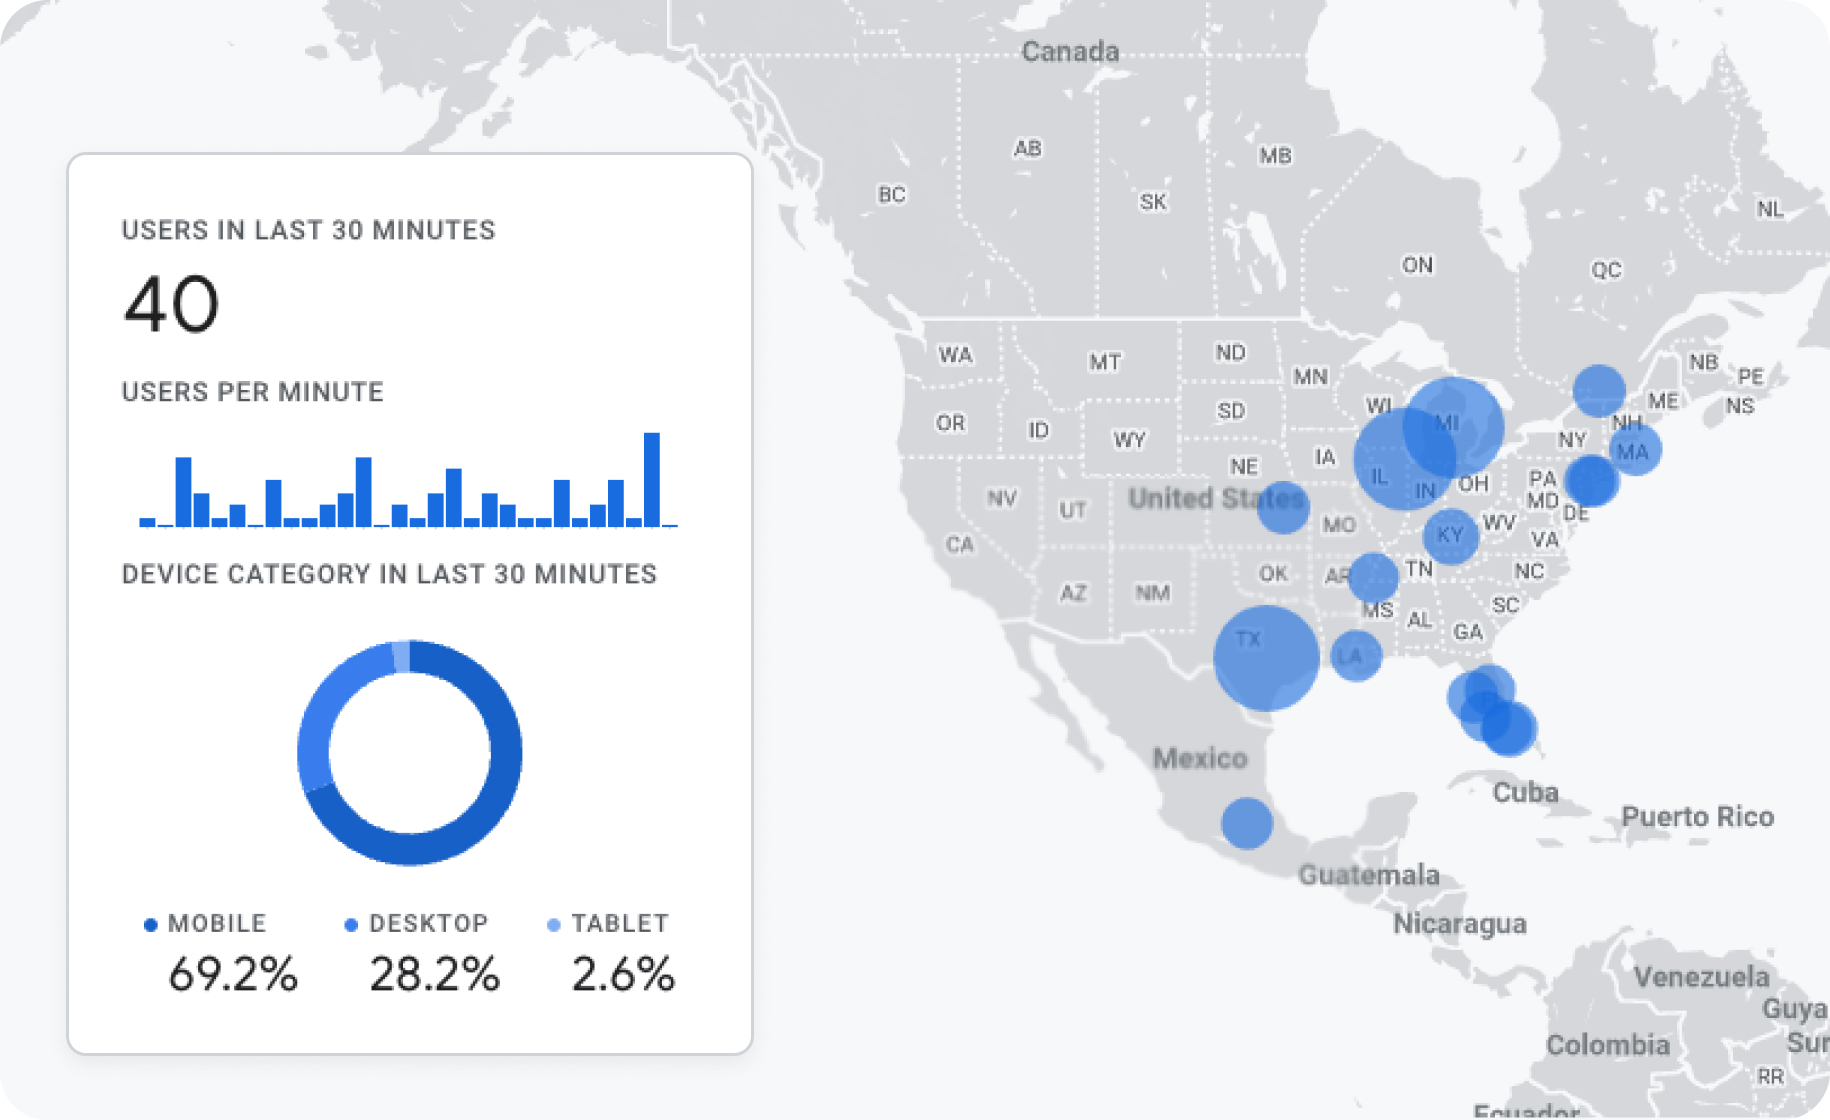Click the 28.2% desktop percentage value
This screenshot has width=1830, height=1120.
(x=434, y=974)
